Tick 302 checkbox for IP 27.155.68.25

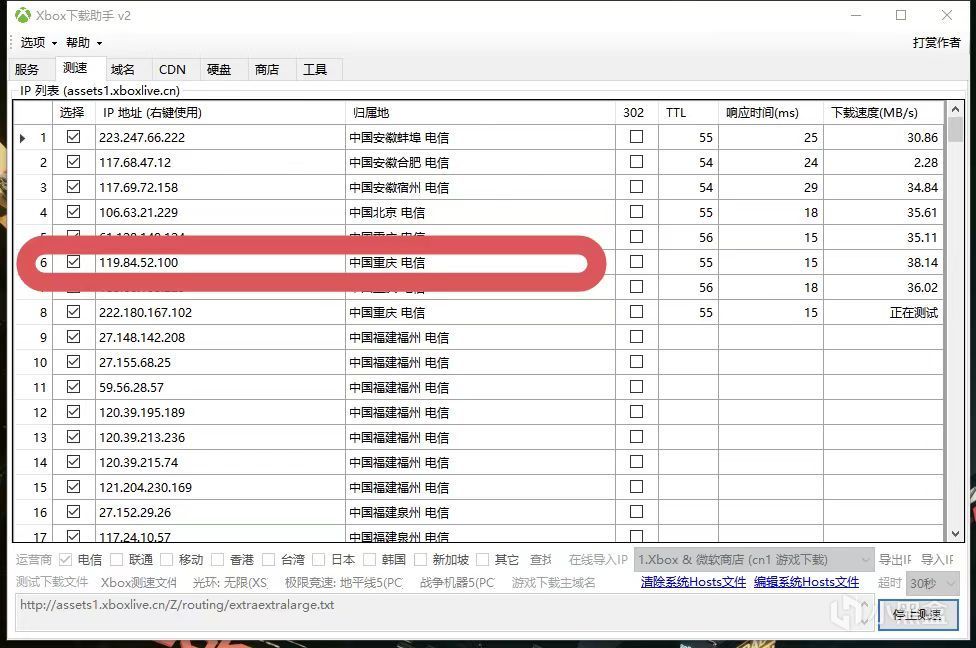click(x=636, y=361)
